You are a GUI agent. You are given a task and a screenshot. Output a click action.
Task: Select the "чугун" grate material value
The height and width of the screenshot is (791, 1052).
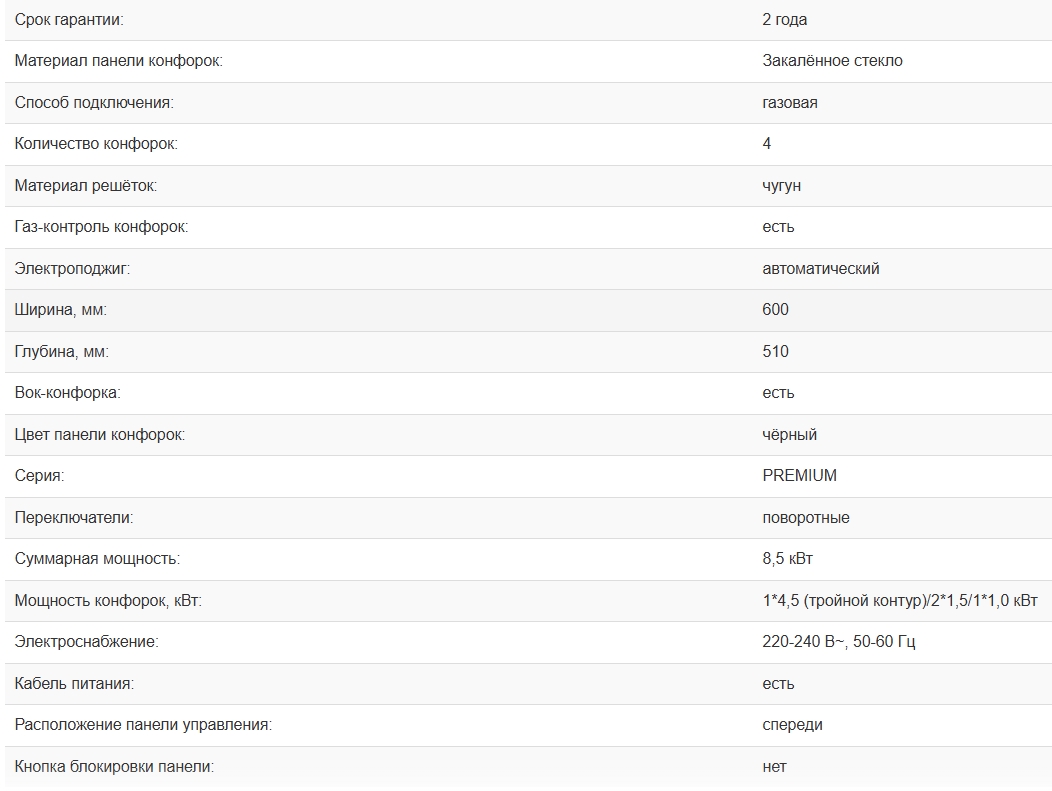tap(781, 186)
